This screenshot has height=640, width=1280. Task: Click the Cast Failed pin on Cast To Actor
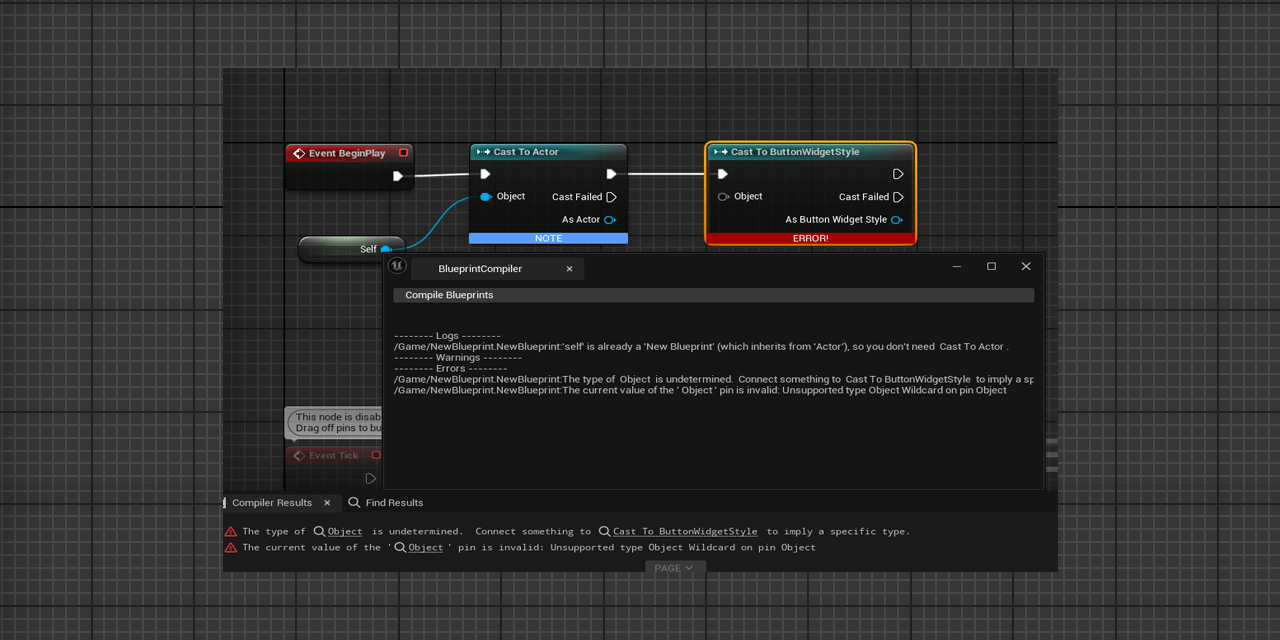coord(612,197)
